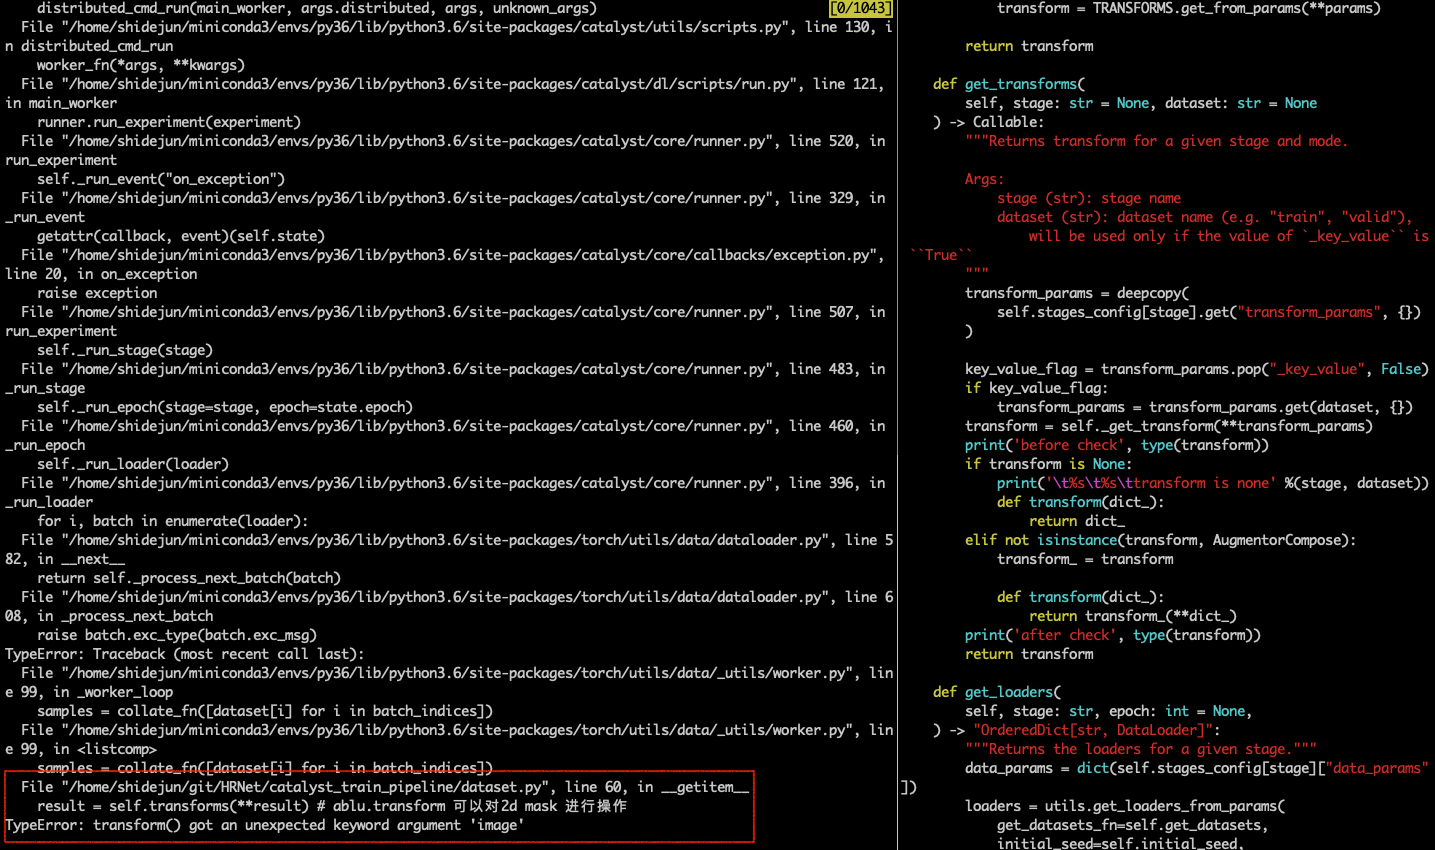
Task: Select the line 'self._run_stage(stage)'
Action: [x=125, y=350]
